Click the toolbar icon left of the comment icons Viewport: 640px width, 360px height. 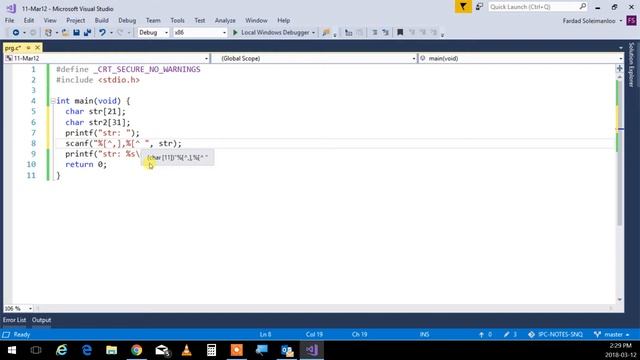click(349, 32)
